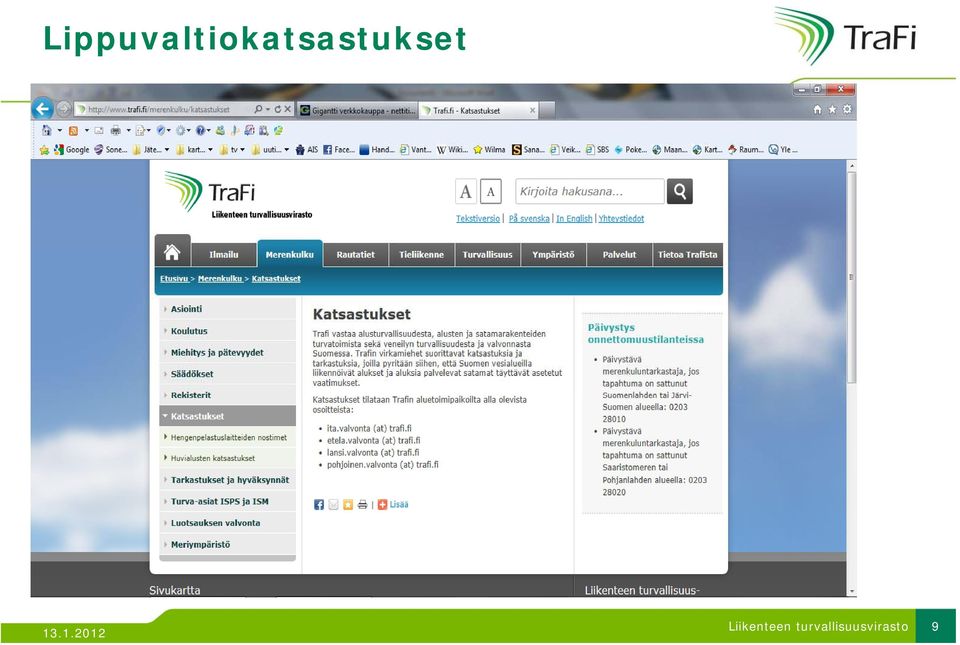Add to favorites bar star icon
This screenshot has height=645, width=960.
44,149
